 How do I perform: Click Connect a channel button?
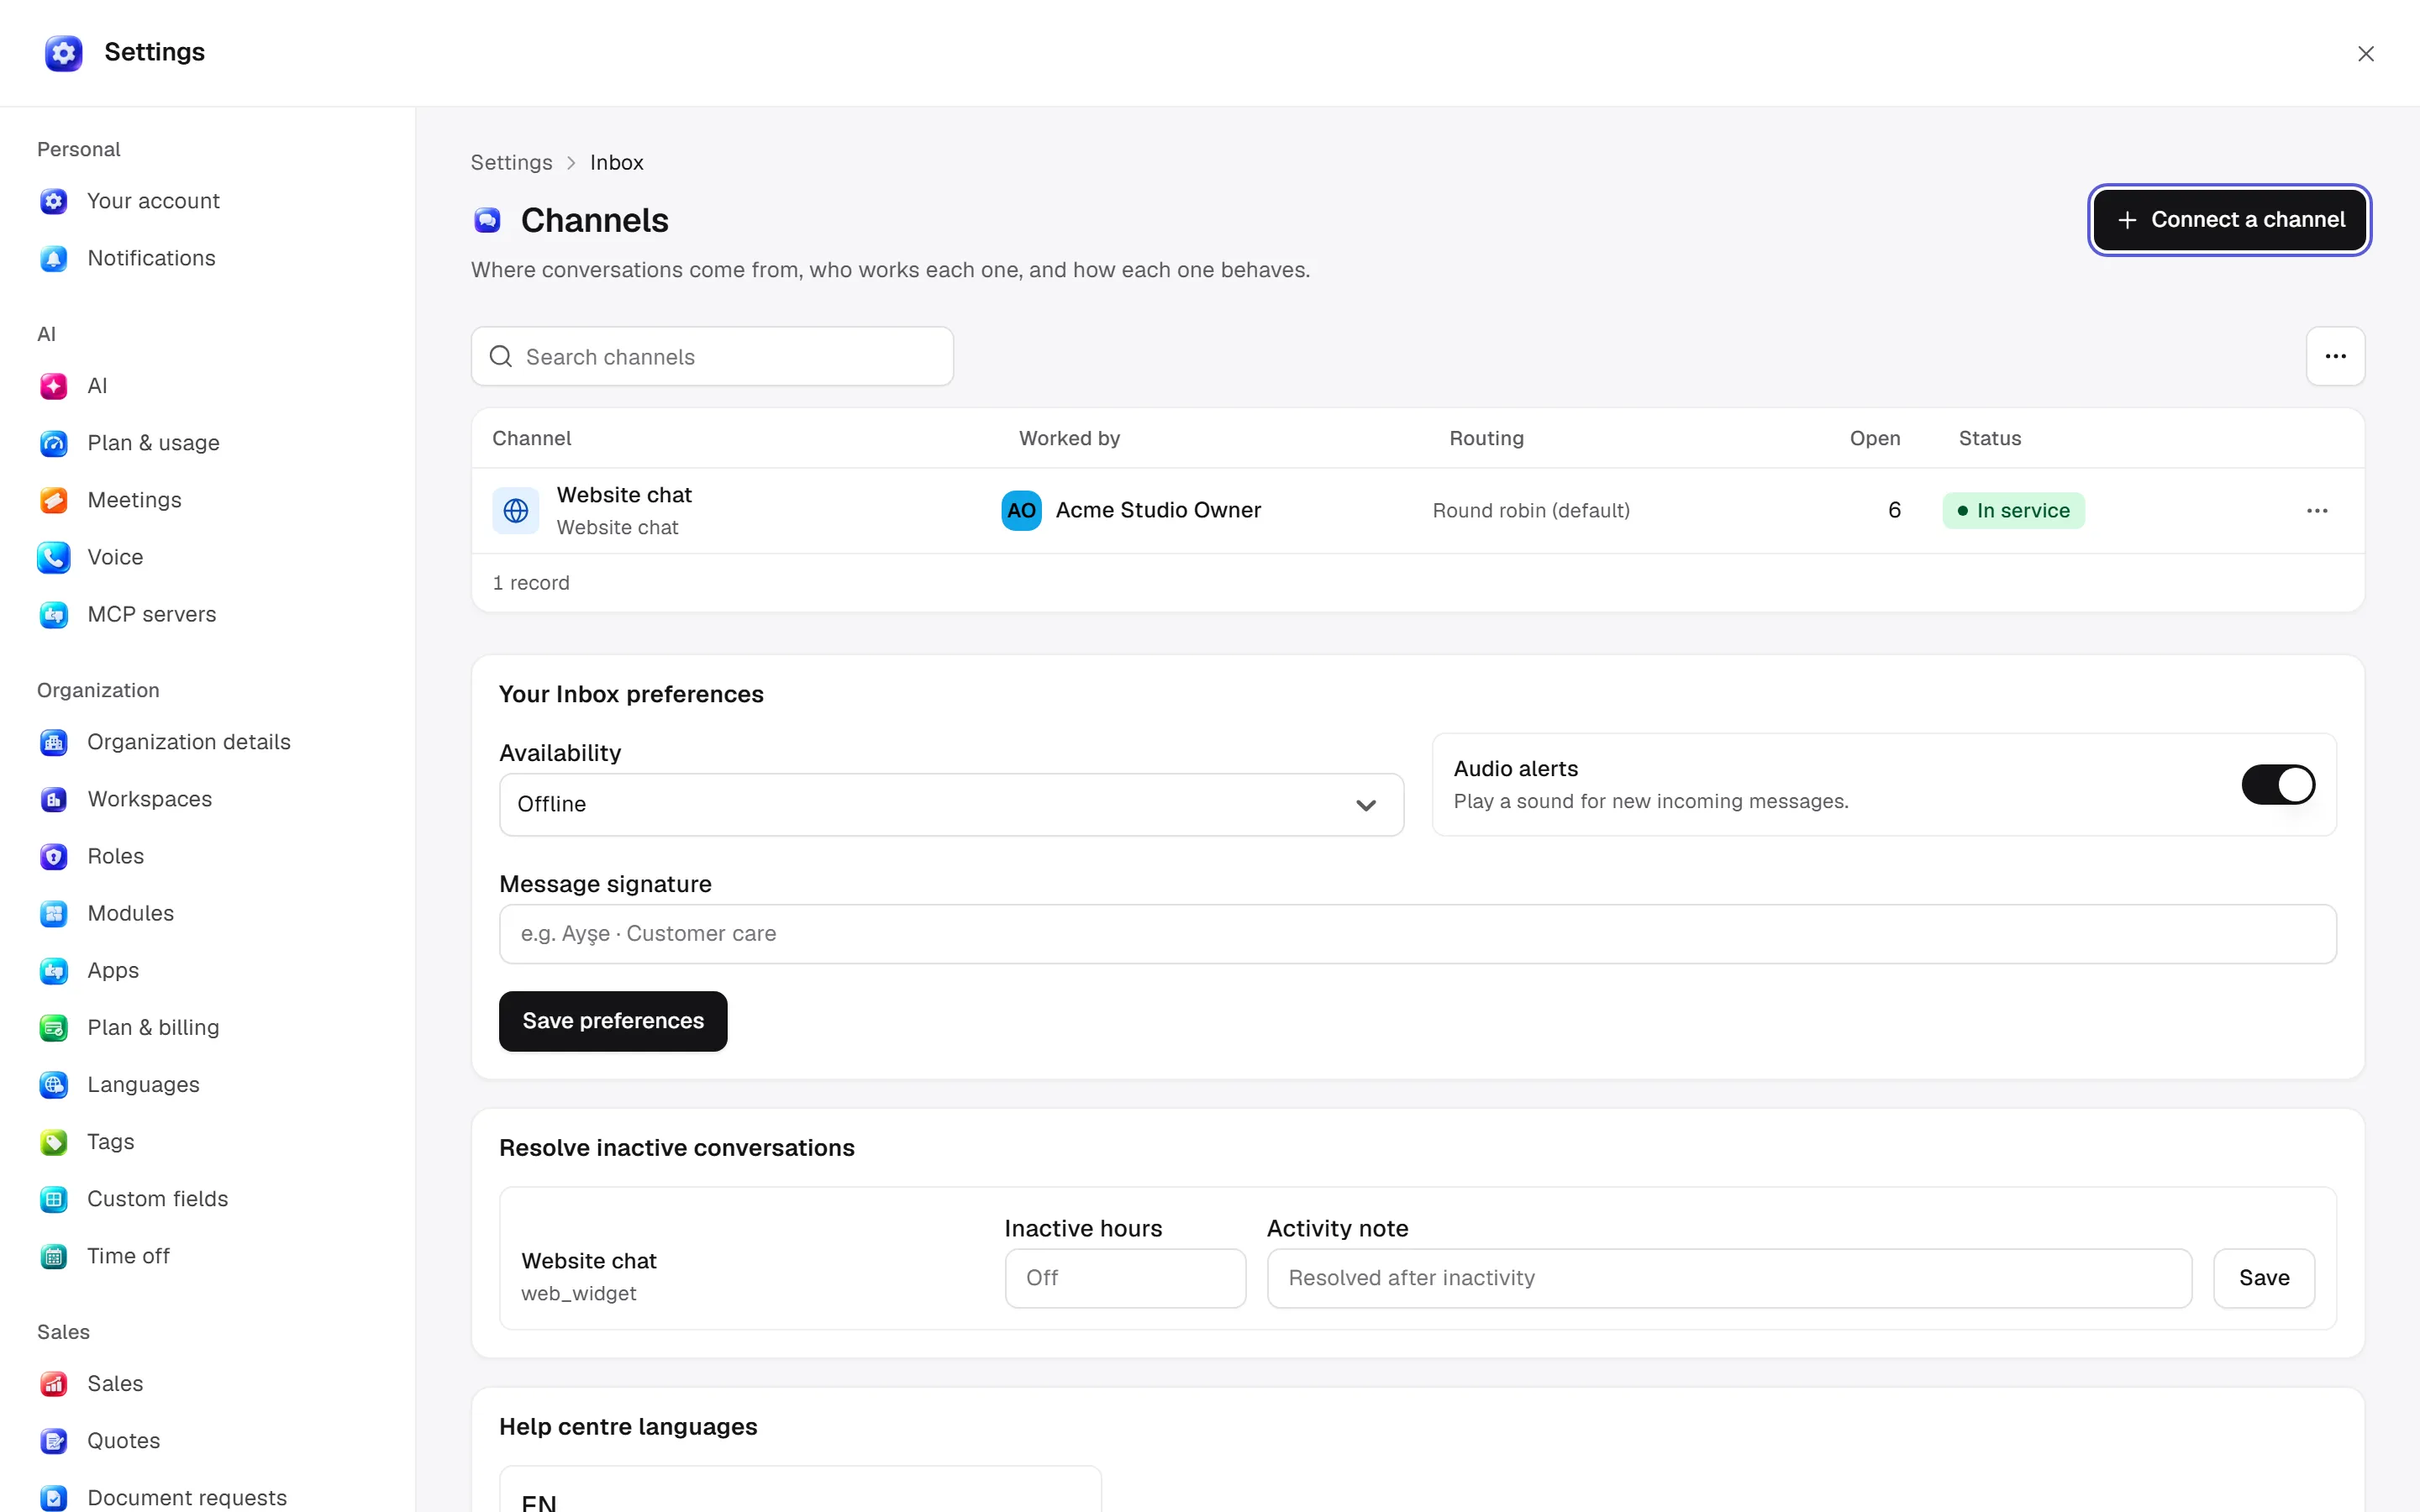click(x=2229, y=220)
